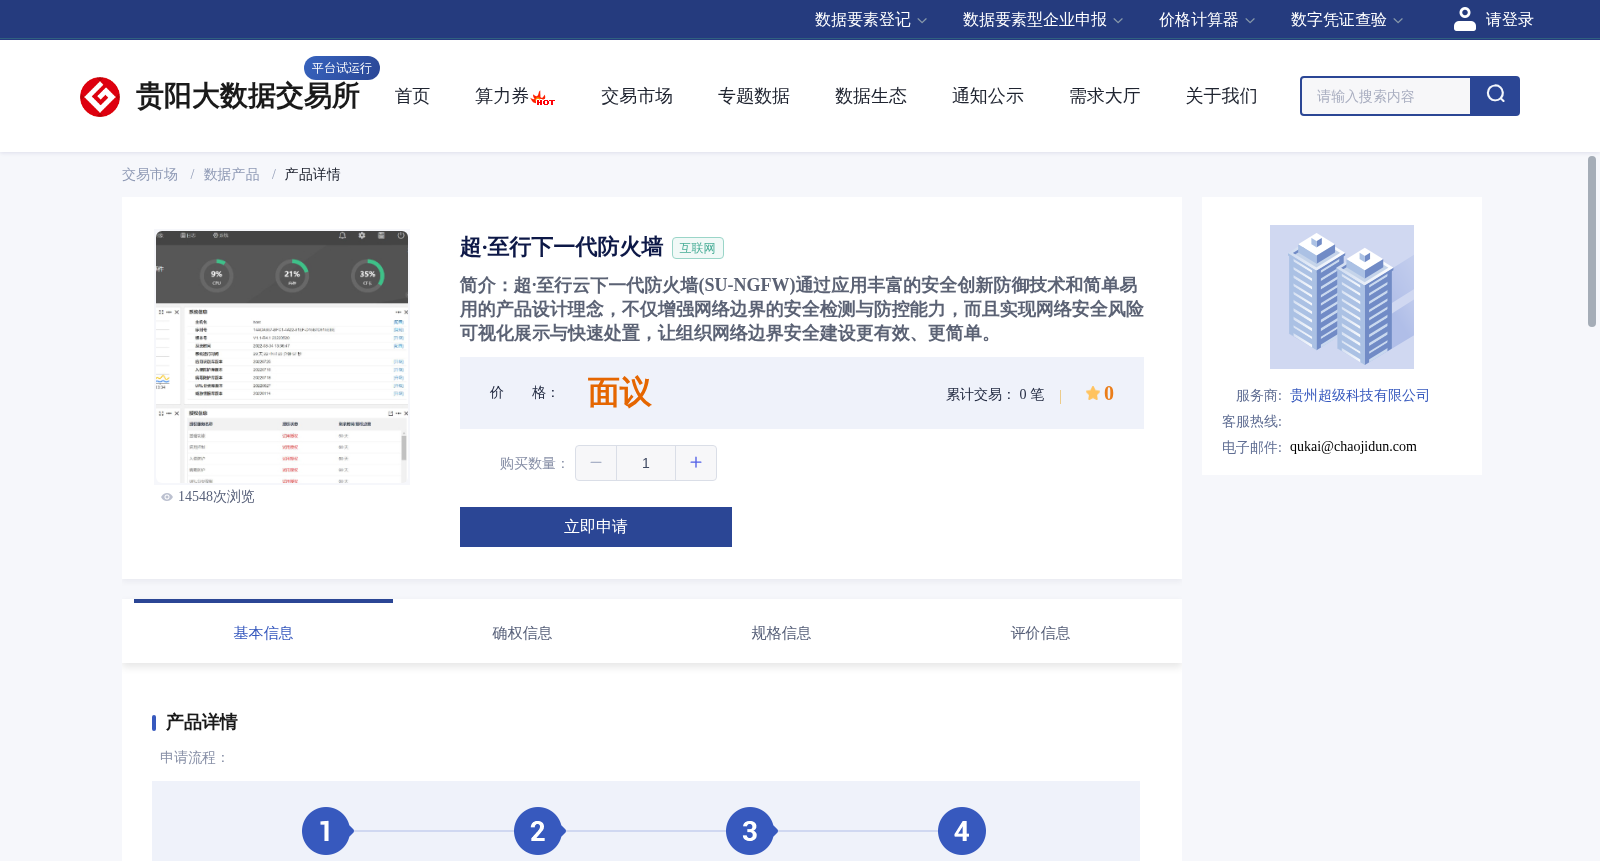Click the star rating icon
Image resolution: width=1600 pixels, height=861 pixels.
point(1093,393)
